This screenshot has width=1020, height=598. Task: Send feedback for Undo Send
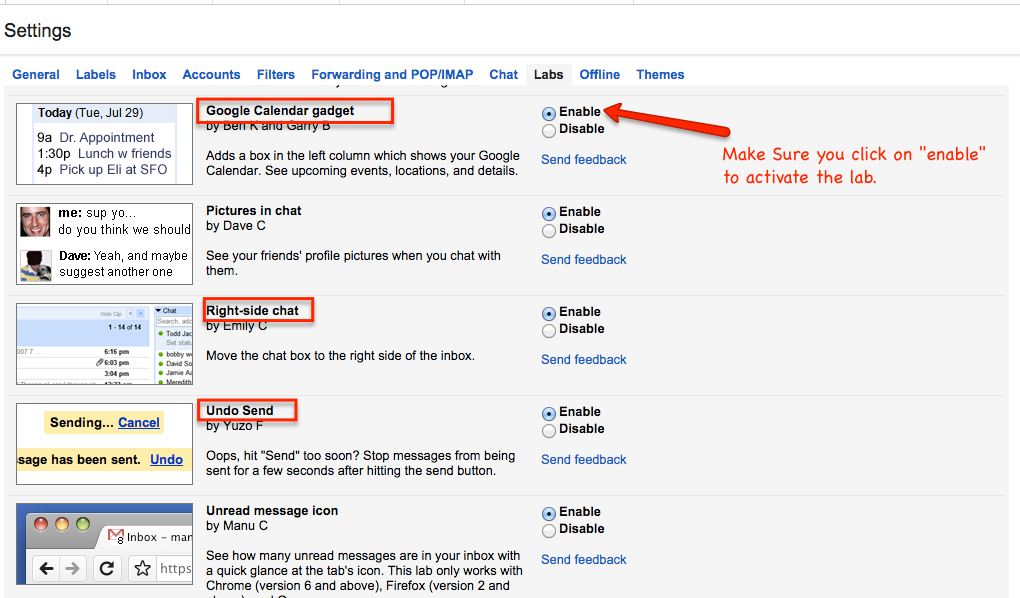pyautogui.click(x=584, y=459)
